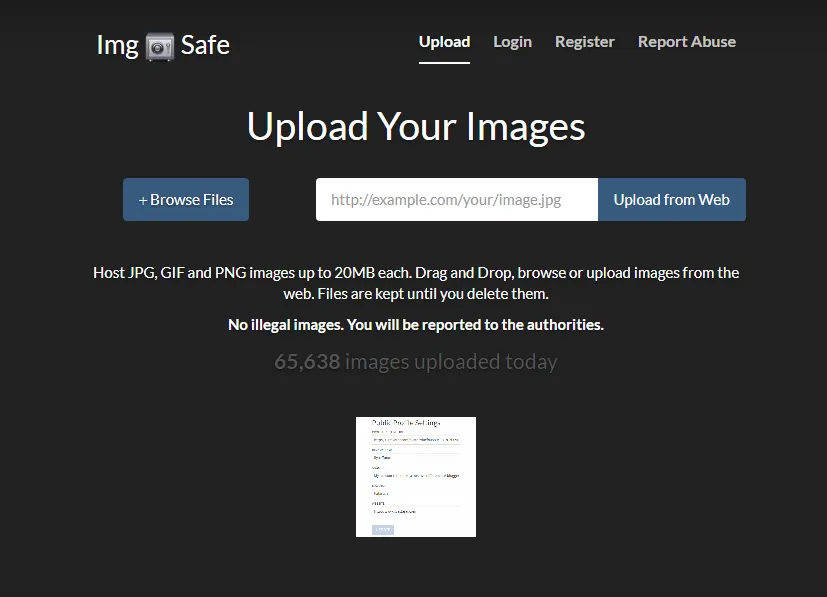Viewport: 827px width, 597px height.
Task: Open the Register page
Action: (x=584, y=42)
